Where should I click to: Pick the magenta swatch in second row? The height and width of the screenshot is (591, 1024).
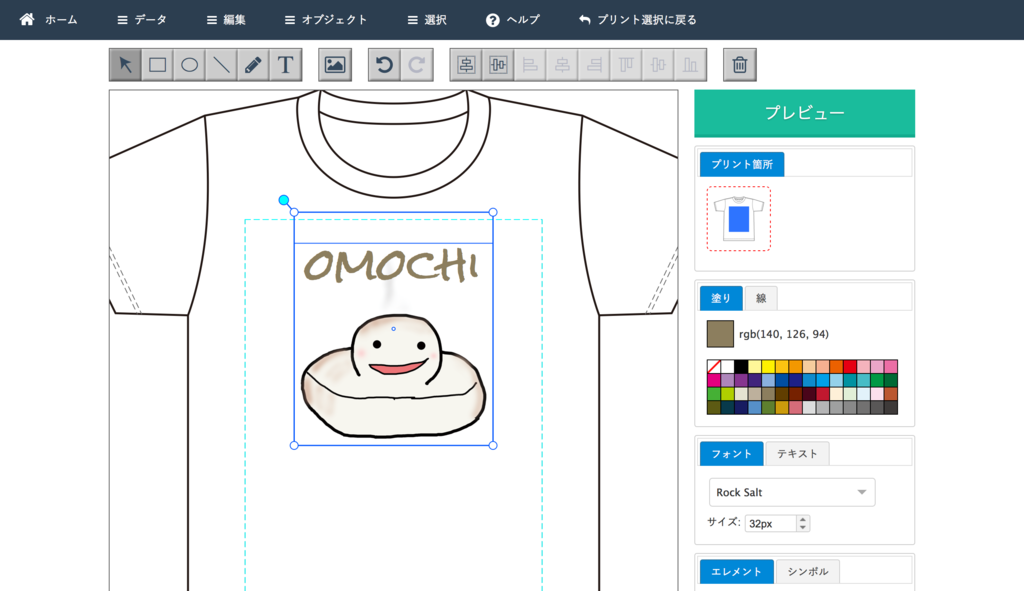point(713,380)
